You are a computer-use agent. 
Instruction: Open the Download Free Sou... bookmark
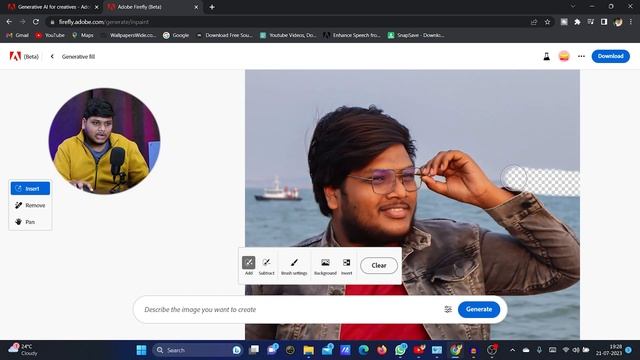click(x=224, y=35)
